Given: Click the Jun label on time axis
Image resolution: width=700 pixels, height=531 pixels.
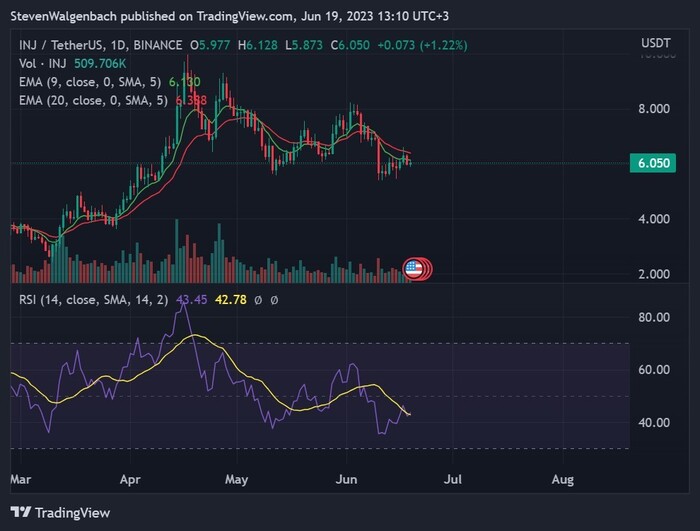Looking at the screenshot, I should (346, 480).
